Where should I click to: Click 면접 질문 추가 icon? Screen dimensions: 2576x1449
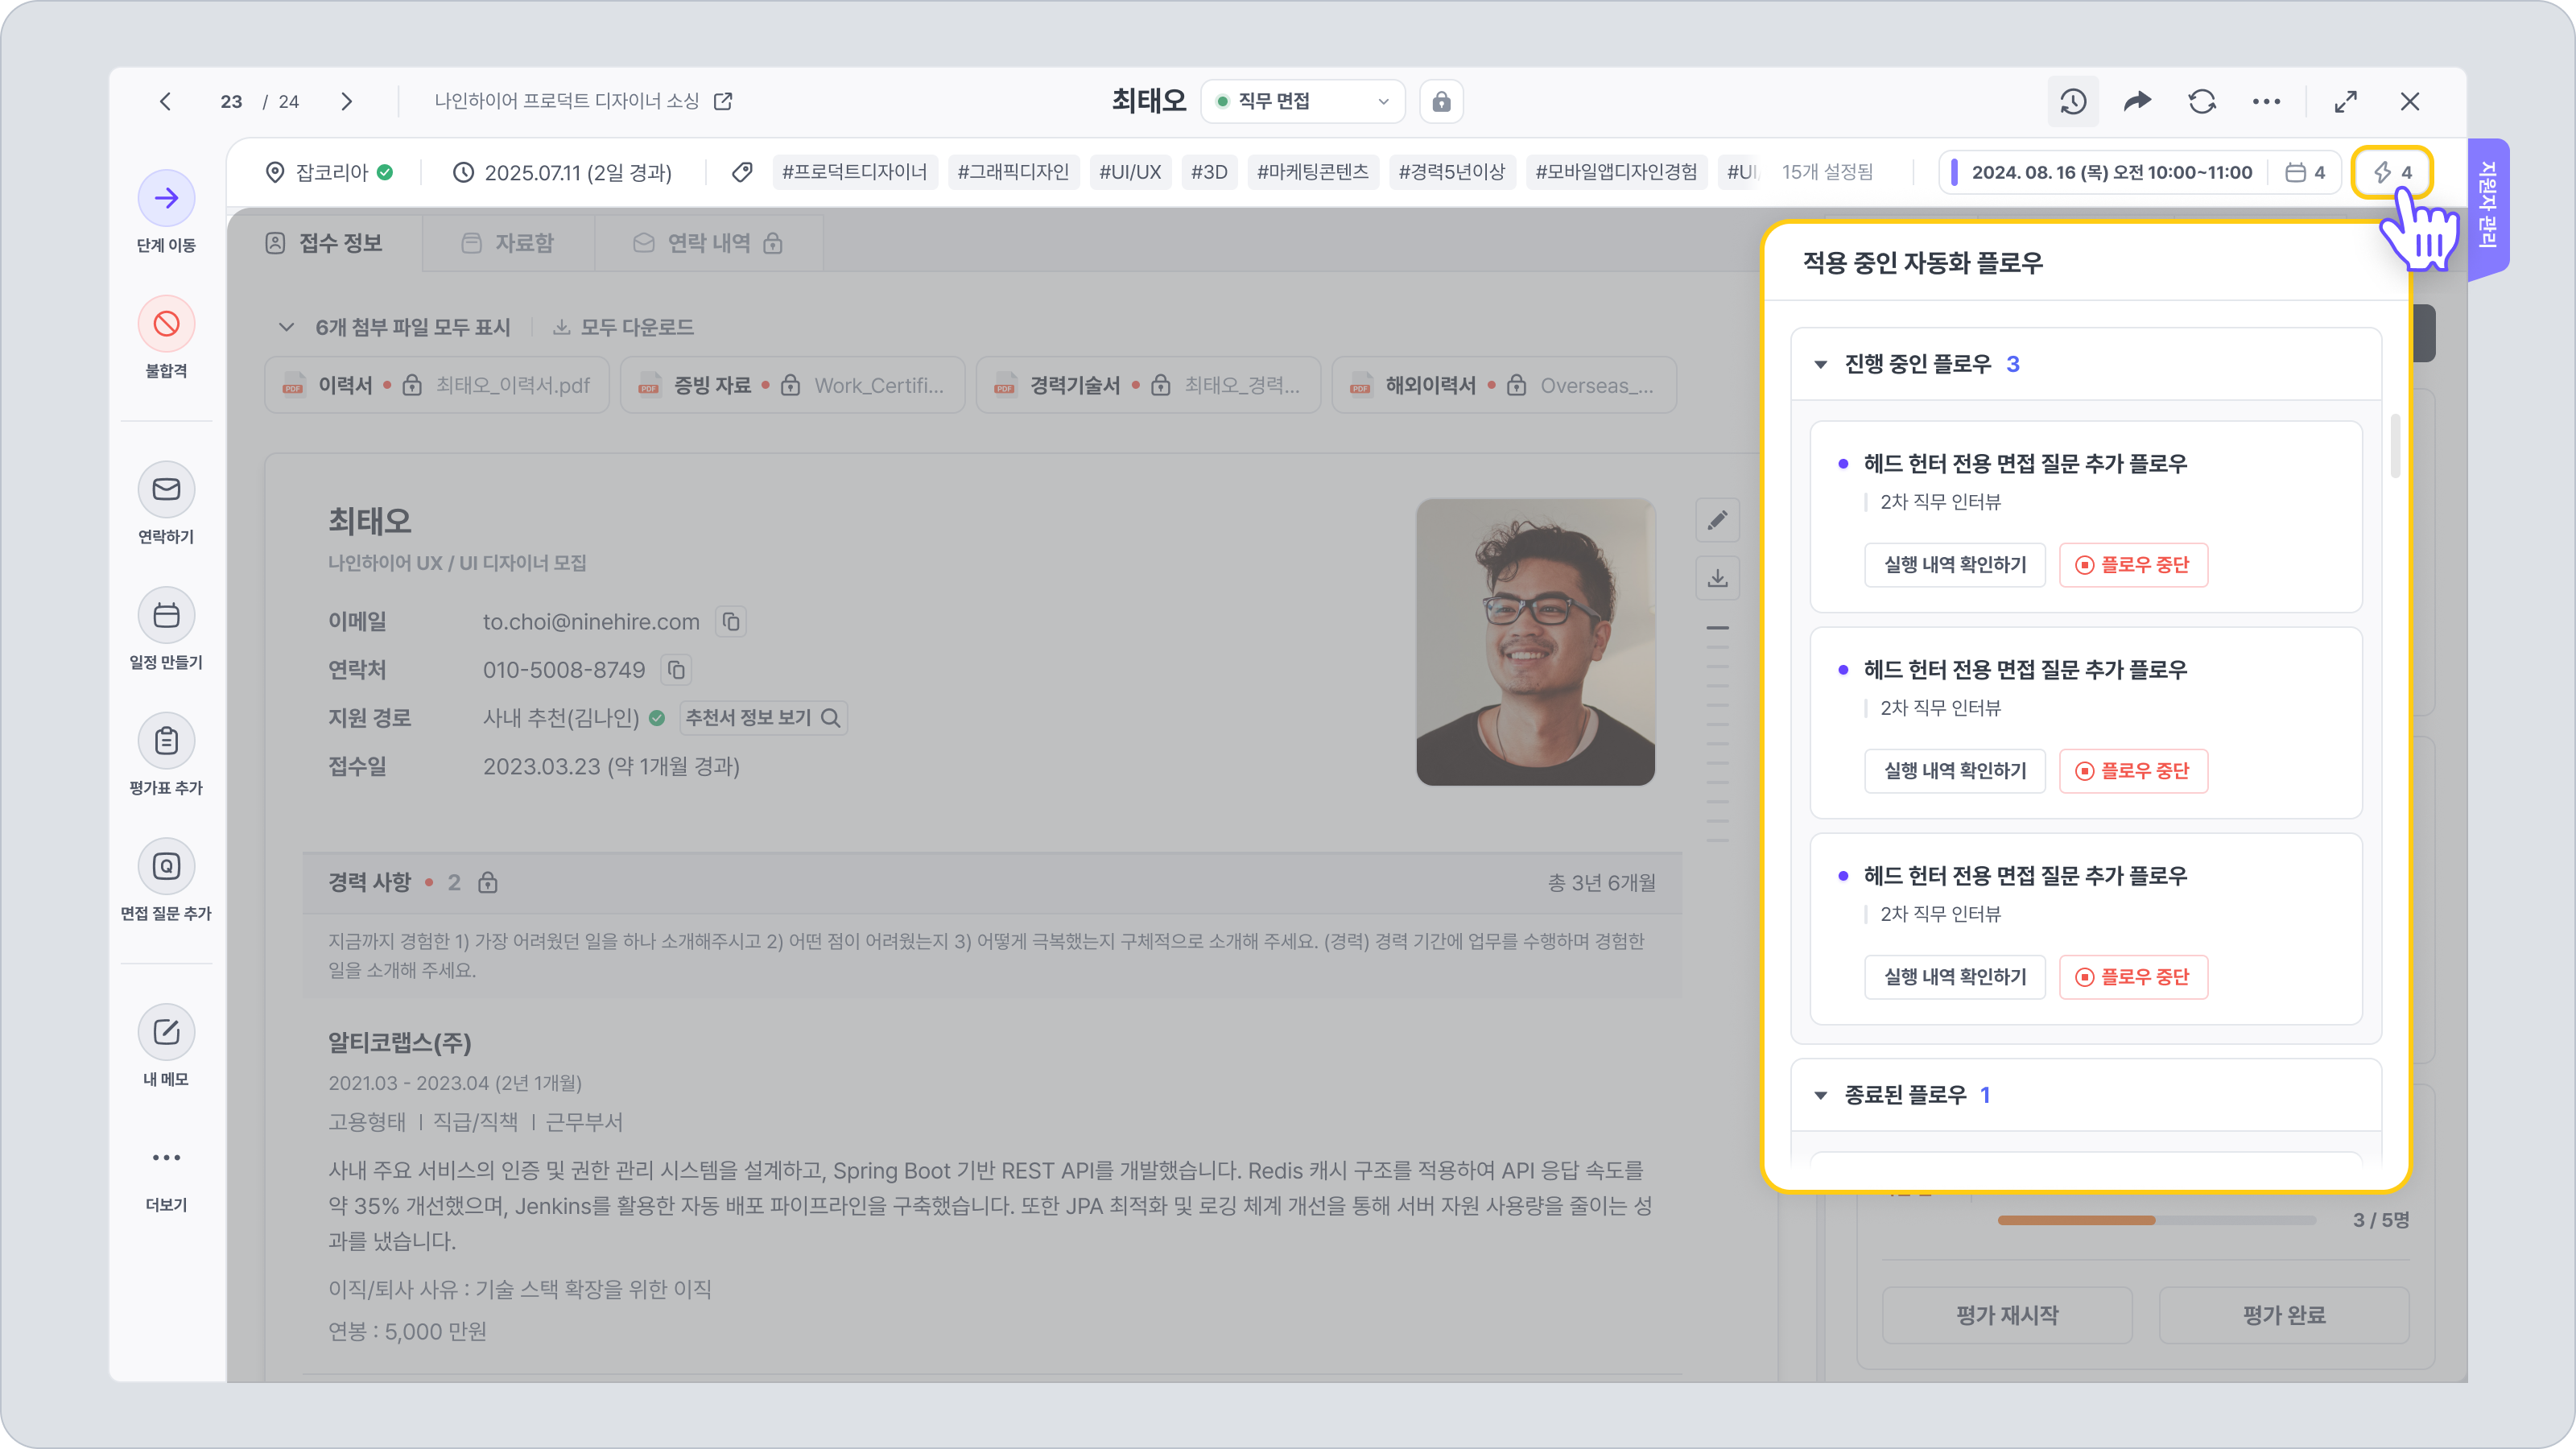(166, 866)
